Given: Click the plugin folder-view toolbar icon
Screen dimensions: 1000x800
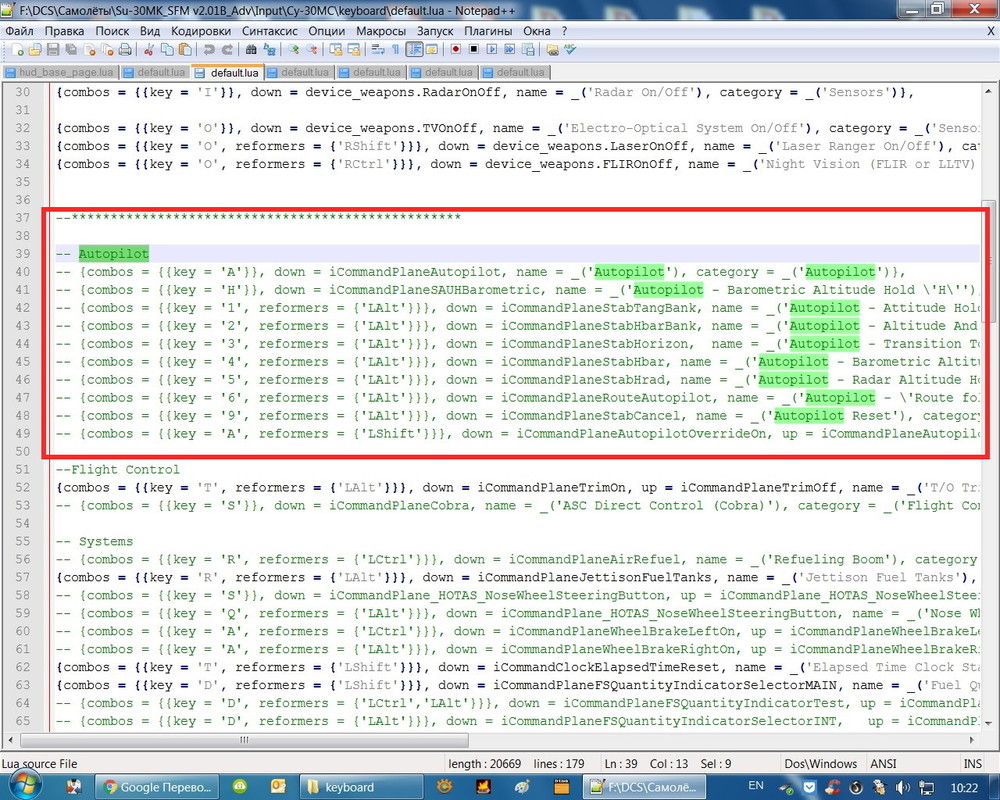Looking at the screenshot, I should pos(552,49).
